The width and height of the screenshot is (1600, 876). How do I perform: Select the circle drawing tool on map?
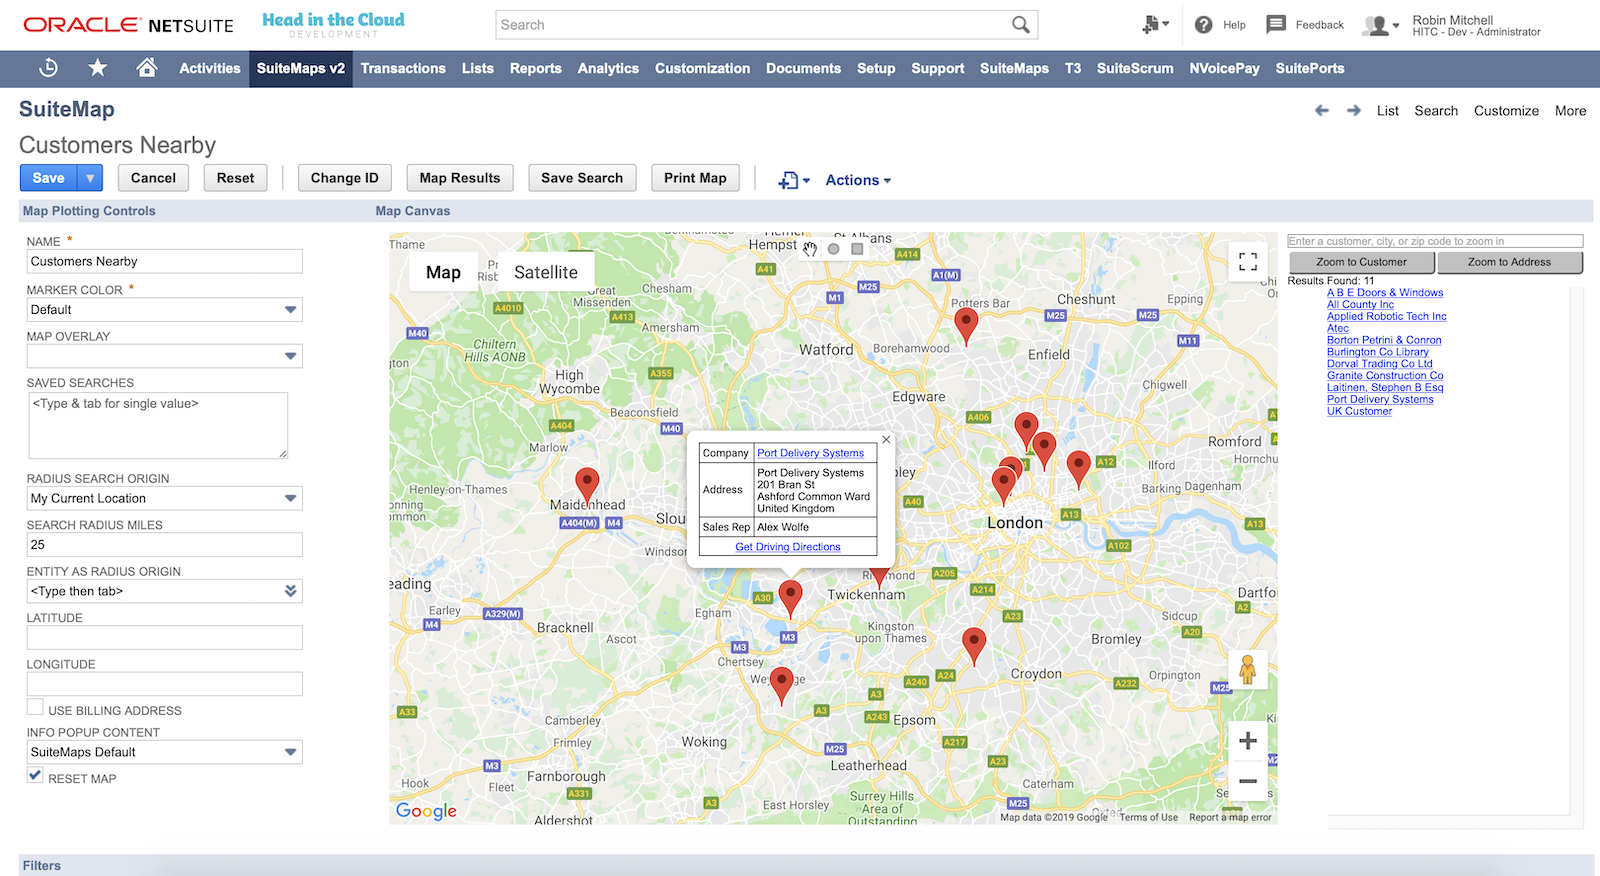point(834,249)
